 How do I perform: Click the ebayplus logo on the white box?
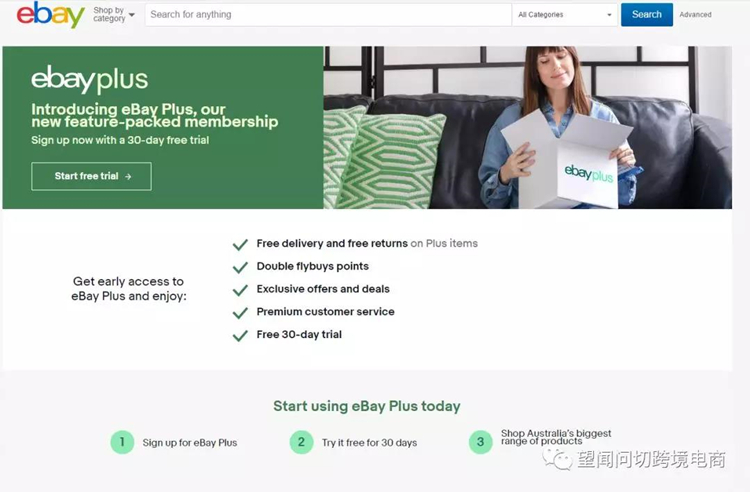point(588,173)
